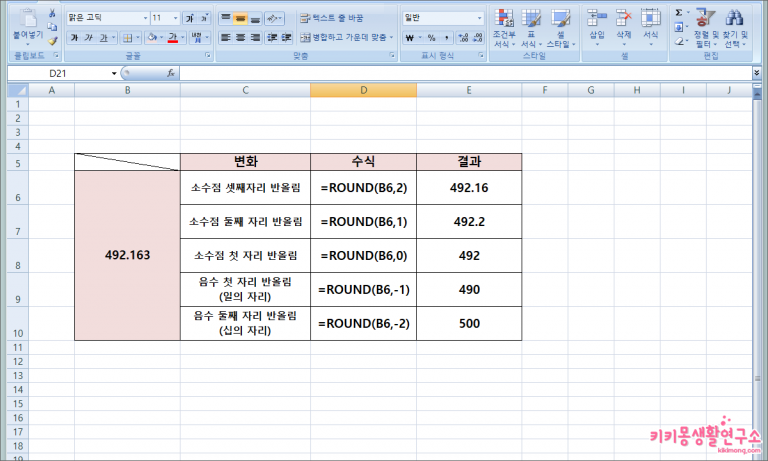The height and width of the screenshot is (461, 768).
Task: Decrease decimal places icon
Action: [x=478, y=38]
